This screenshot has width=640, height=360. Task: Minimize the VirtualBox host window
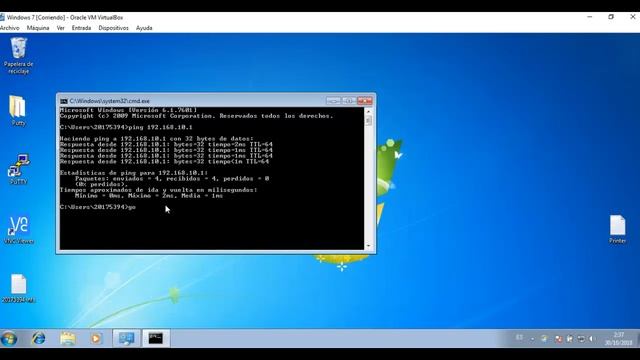point(589,17)
